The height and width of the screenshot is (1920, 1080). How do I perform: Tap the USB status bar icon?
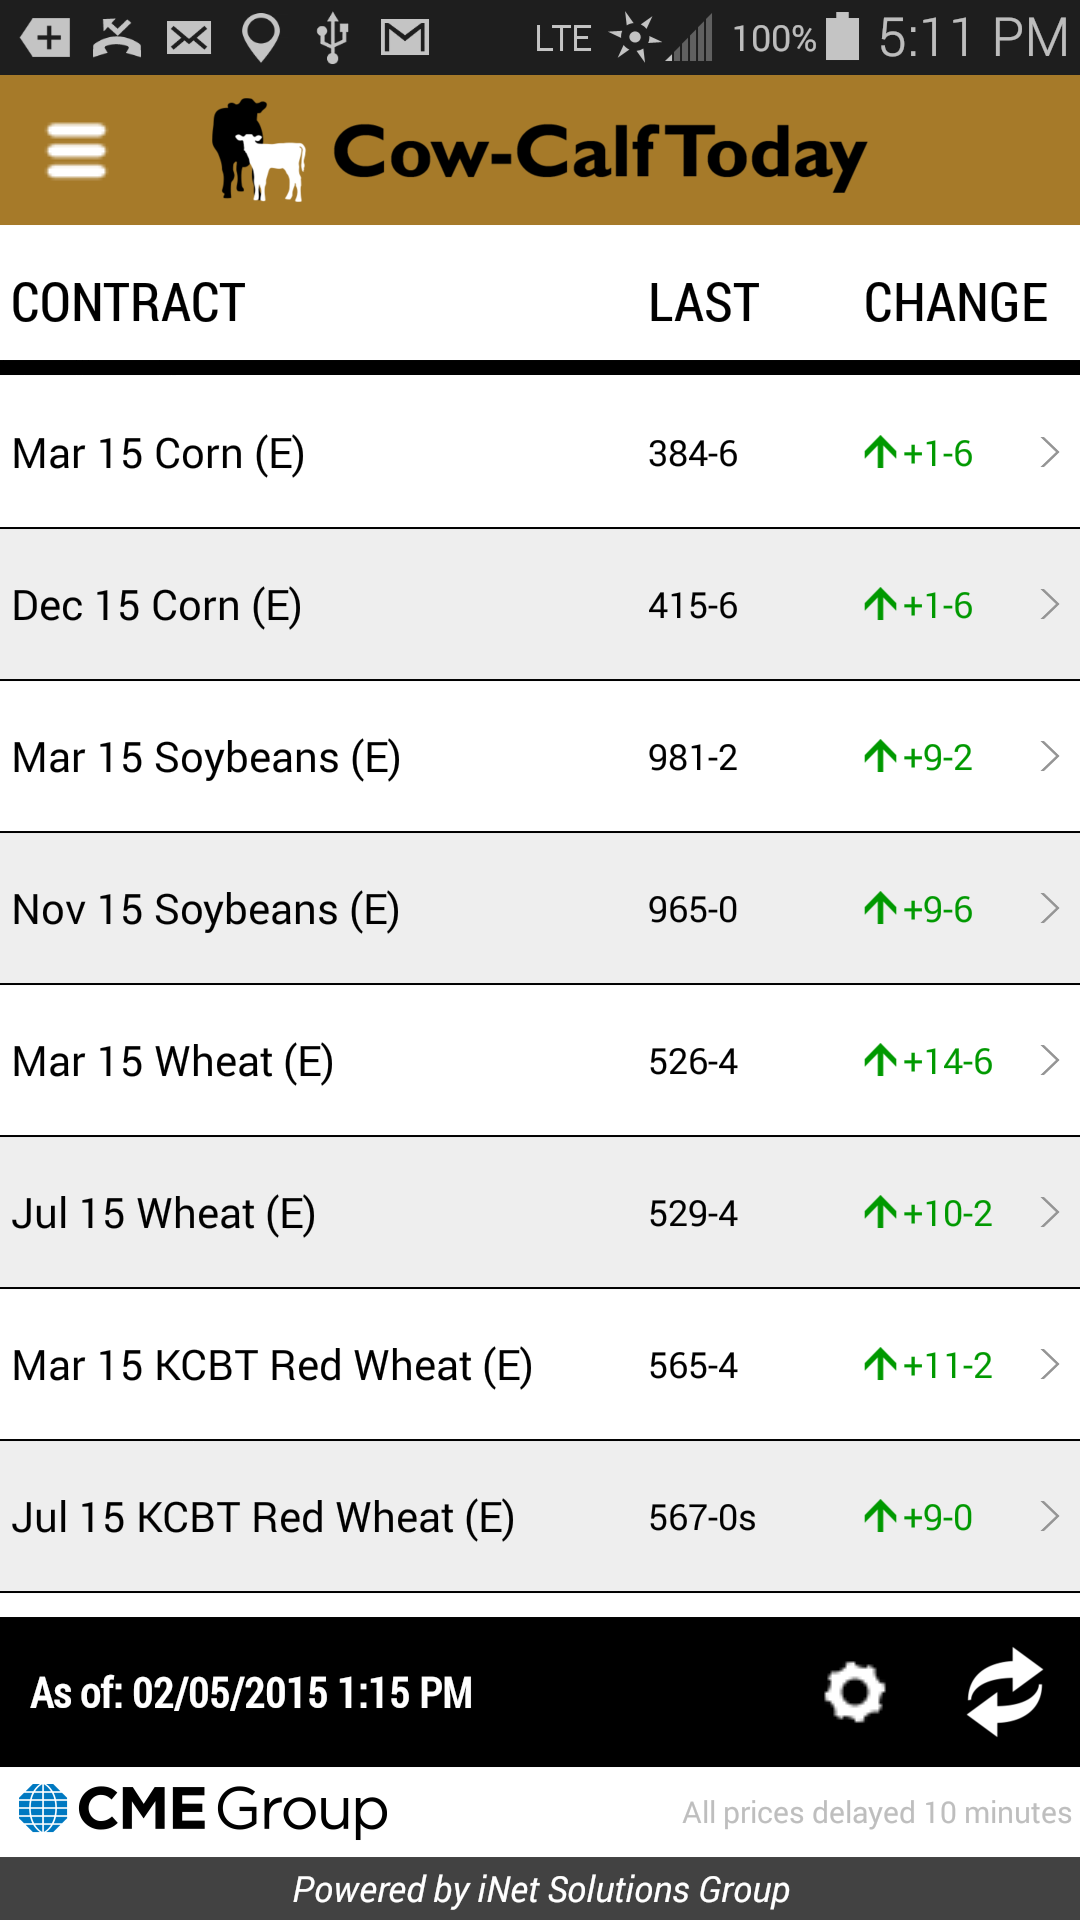point(332,38)
